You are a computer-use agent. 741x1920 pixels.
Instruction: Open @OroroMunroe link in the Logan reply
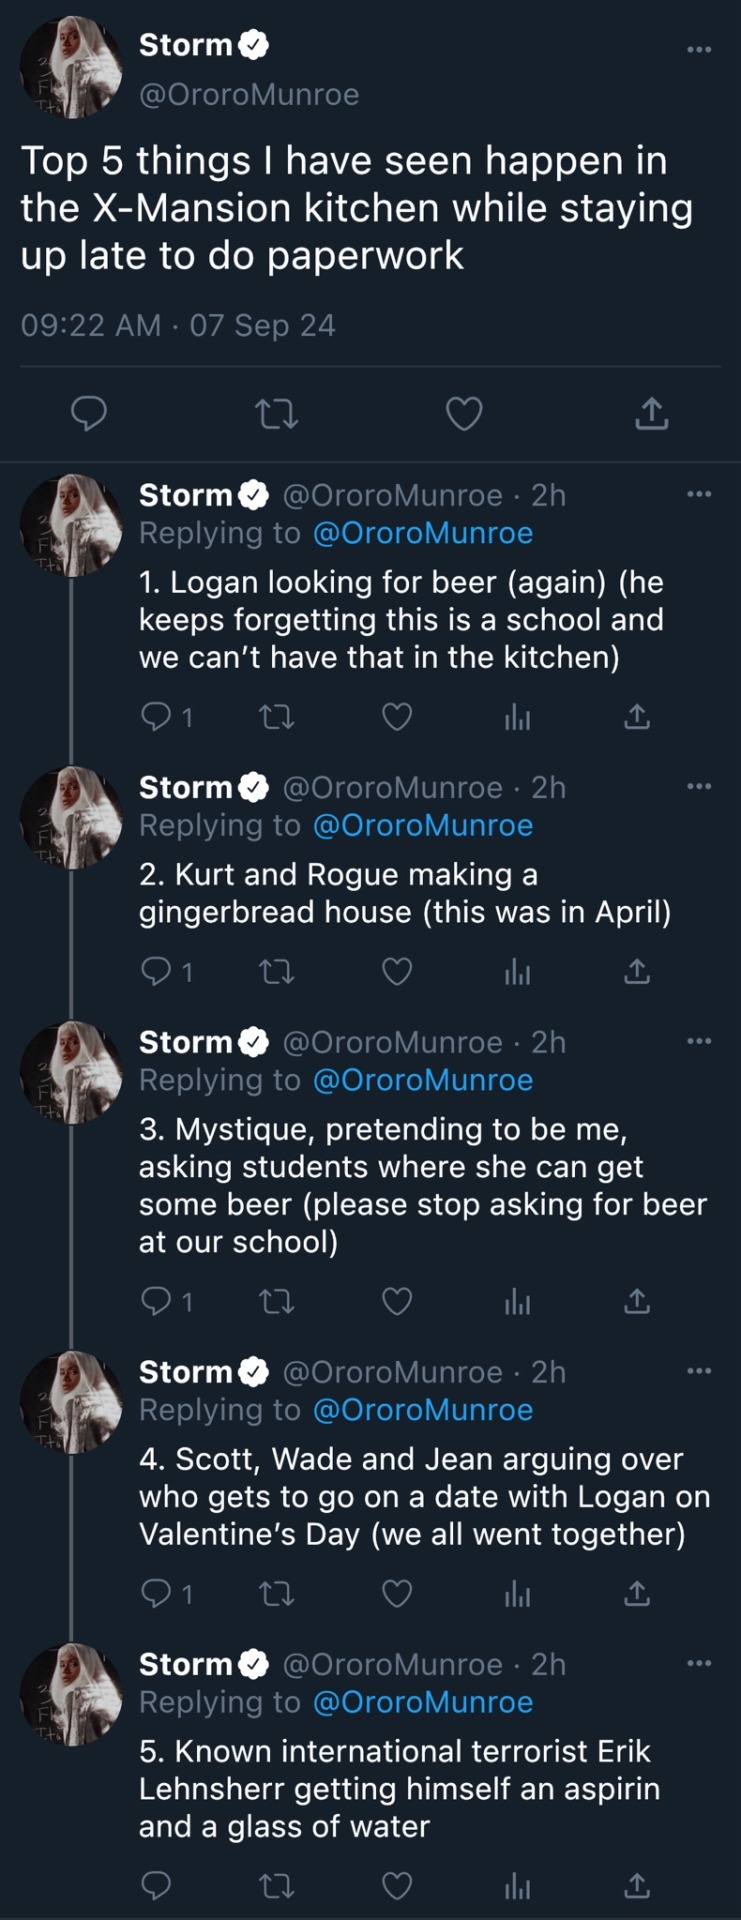(423, 534)
